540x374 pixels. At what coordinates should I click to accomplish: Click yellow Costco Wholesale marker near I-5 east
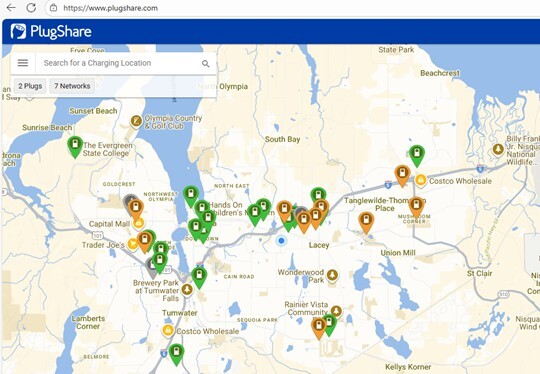pos(420,180)
